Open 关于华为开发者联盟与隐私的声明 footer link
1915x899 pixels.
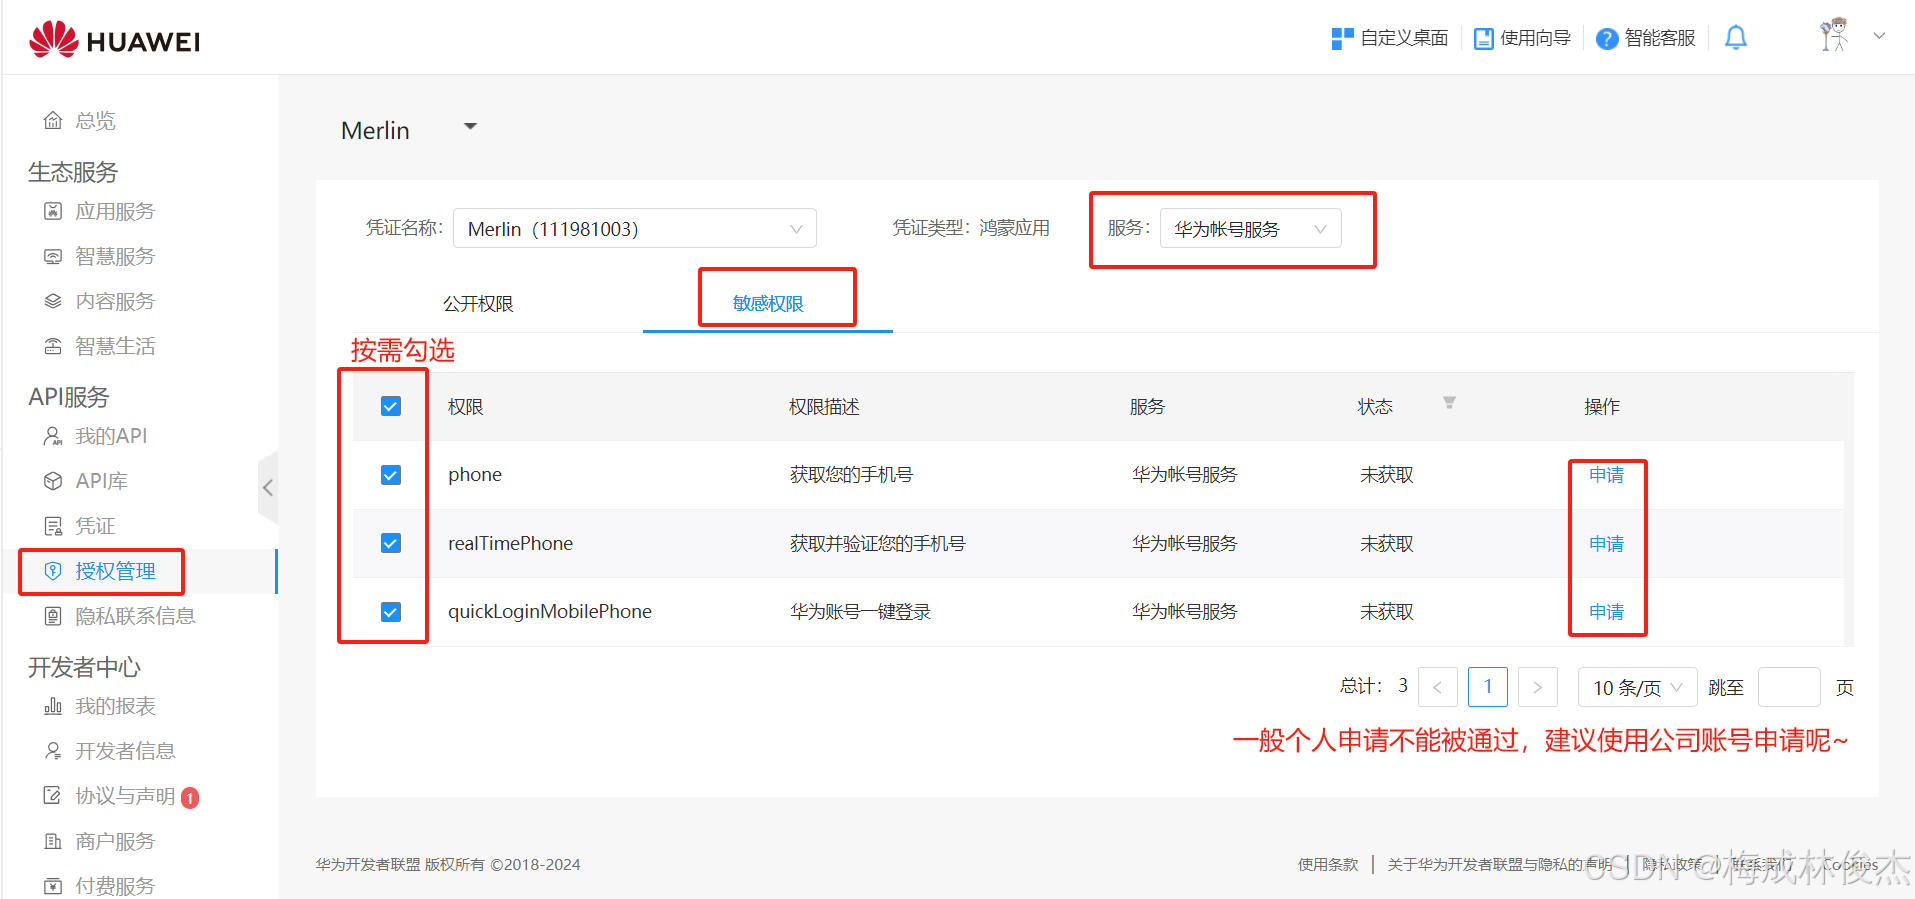(1499, 864)
